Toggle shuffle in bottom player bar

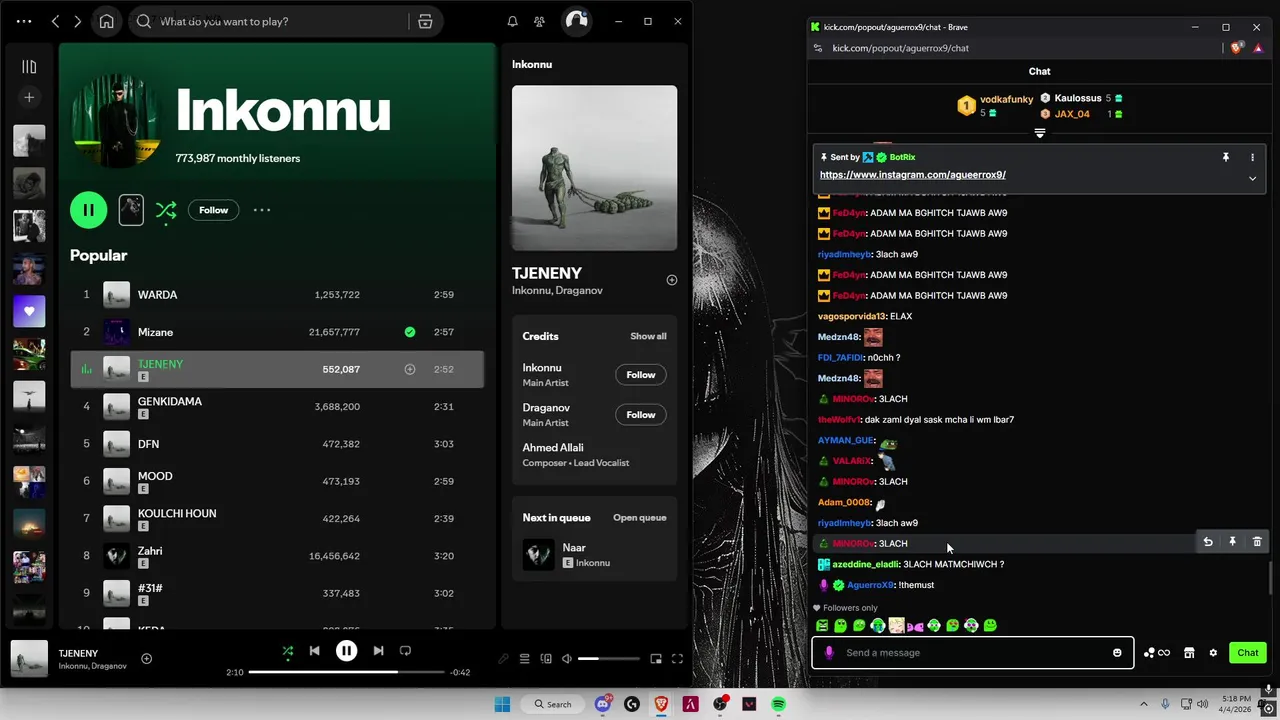pyautogui.click(x=288, y=651)
